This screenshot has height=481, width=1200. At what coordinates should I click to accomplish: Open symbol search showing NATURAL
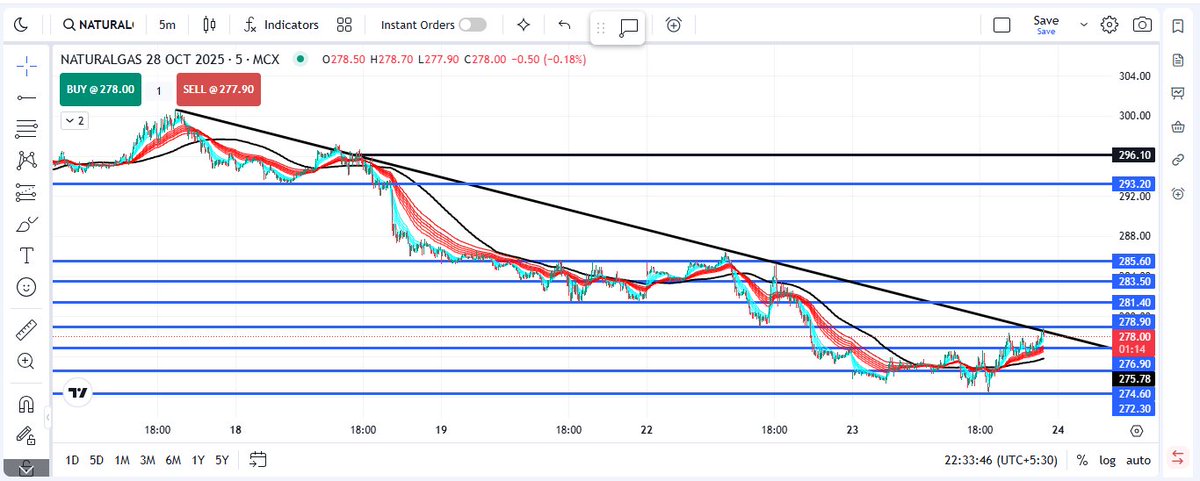tap(96, 24)
